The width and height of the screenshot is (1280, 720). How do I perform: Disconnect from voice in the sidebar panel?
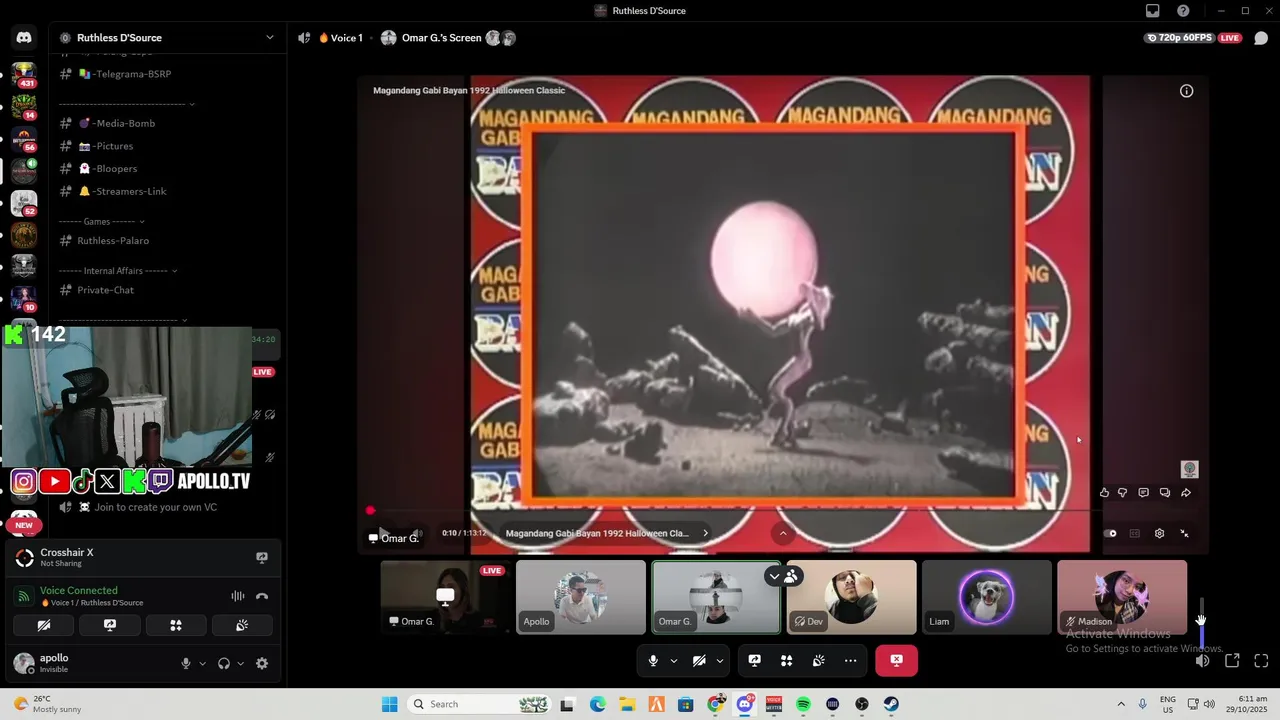coord(262,596)
